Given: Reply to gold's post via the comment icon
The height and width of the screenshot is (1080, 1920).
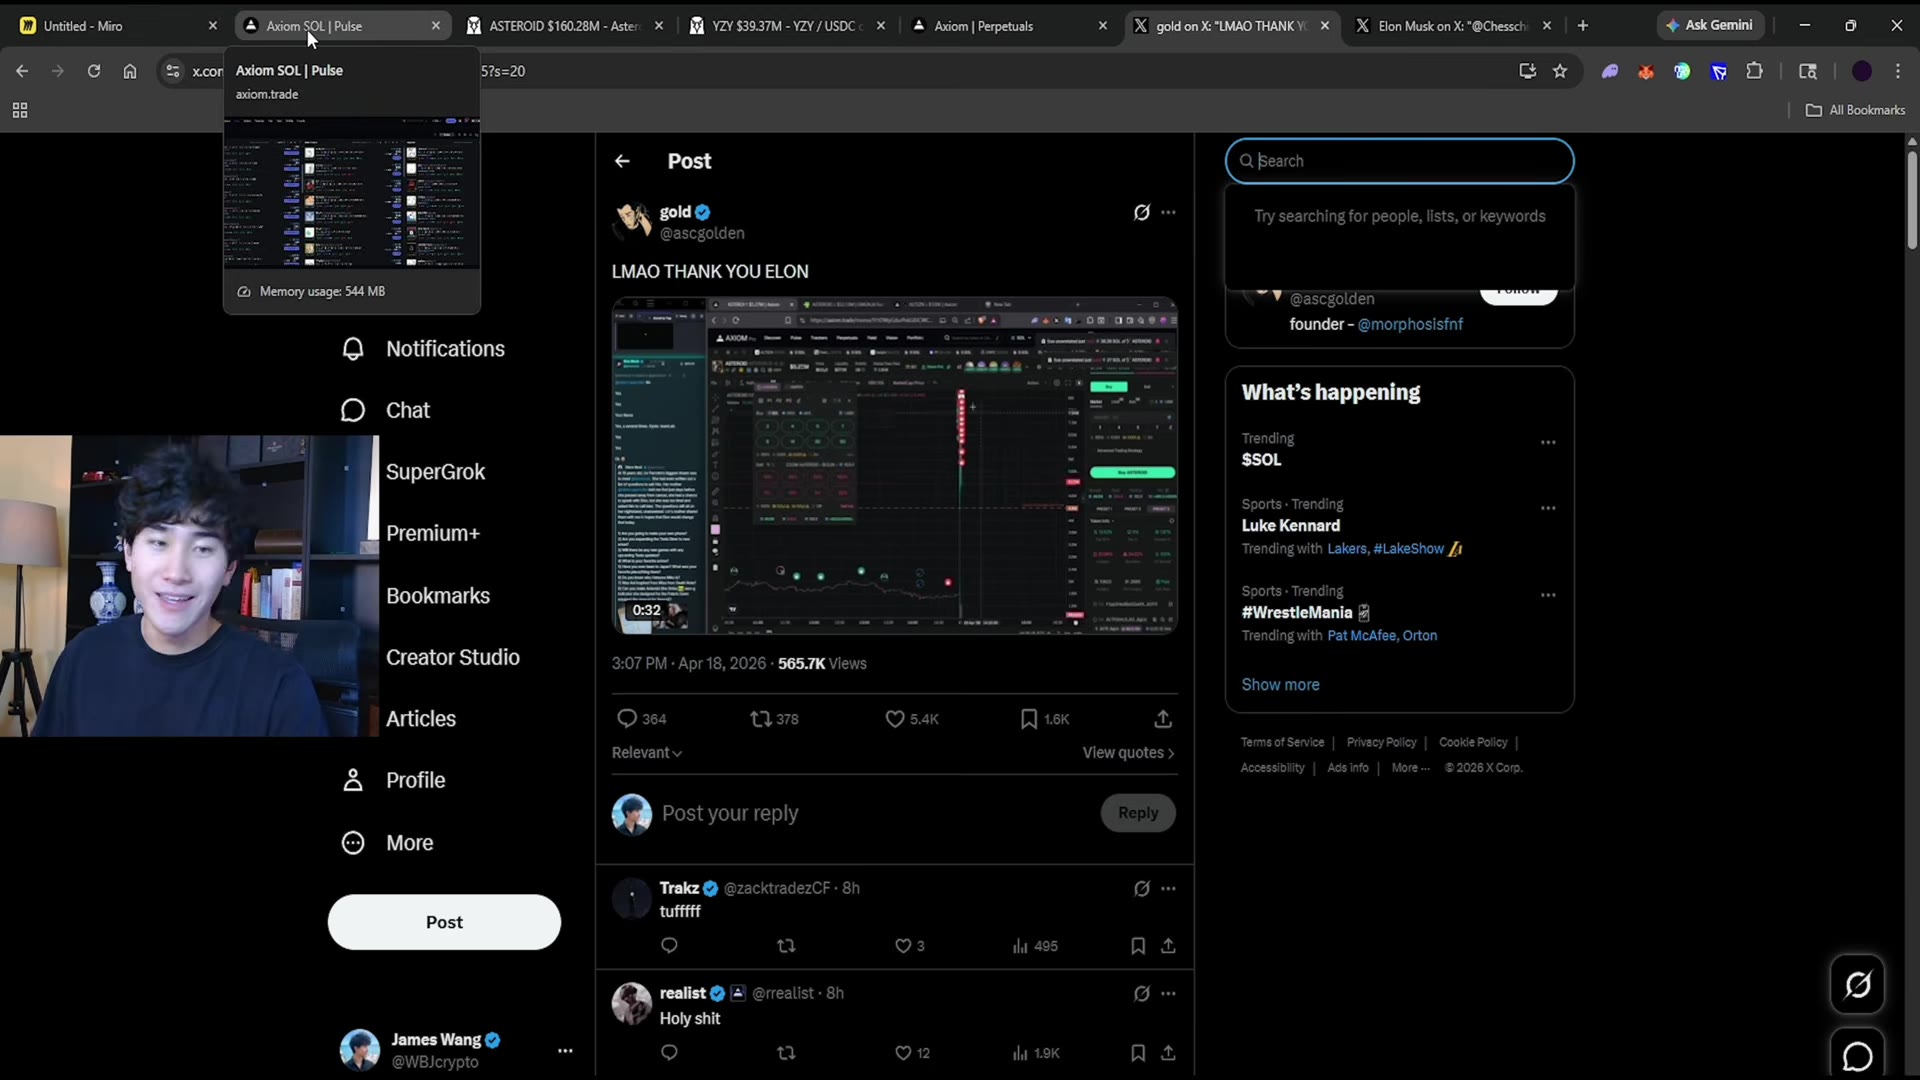Looking at the screenshot, I should (627, 718).
